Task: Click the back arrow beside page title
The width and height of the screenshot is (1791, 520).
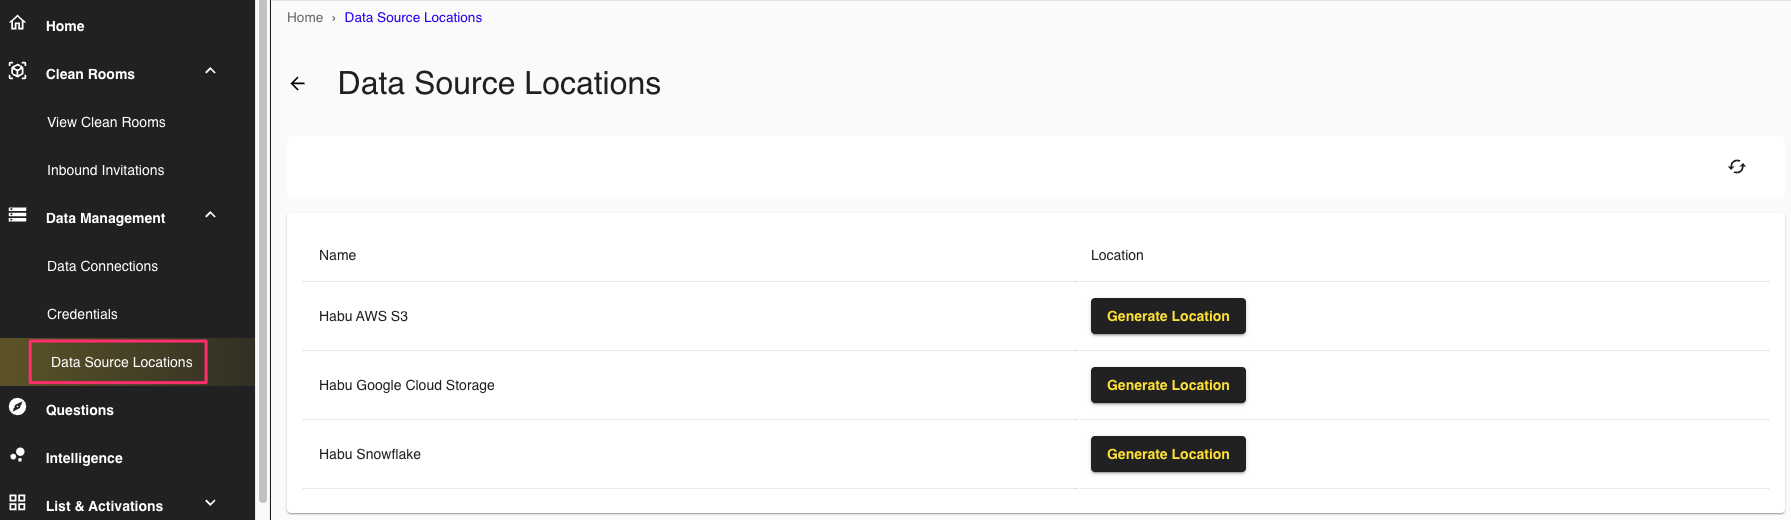Action: click(x=298, y=84)
